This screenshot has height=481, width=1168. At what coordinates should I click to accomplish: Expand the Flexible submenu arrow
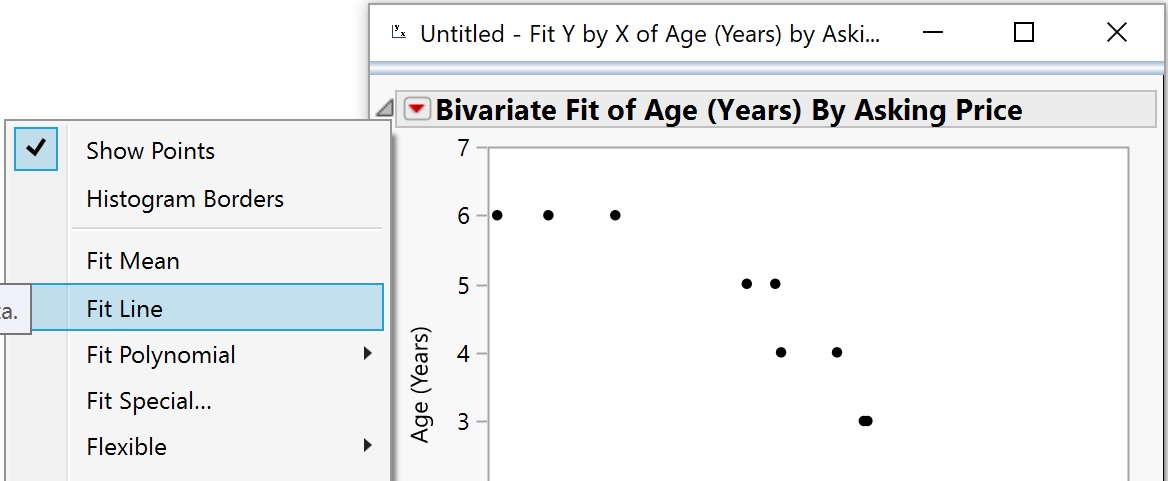tap(367, 446)
